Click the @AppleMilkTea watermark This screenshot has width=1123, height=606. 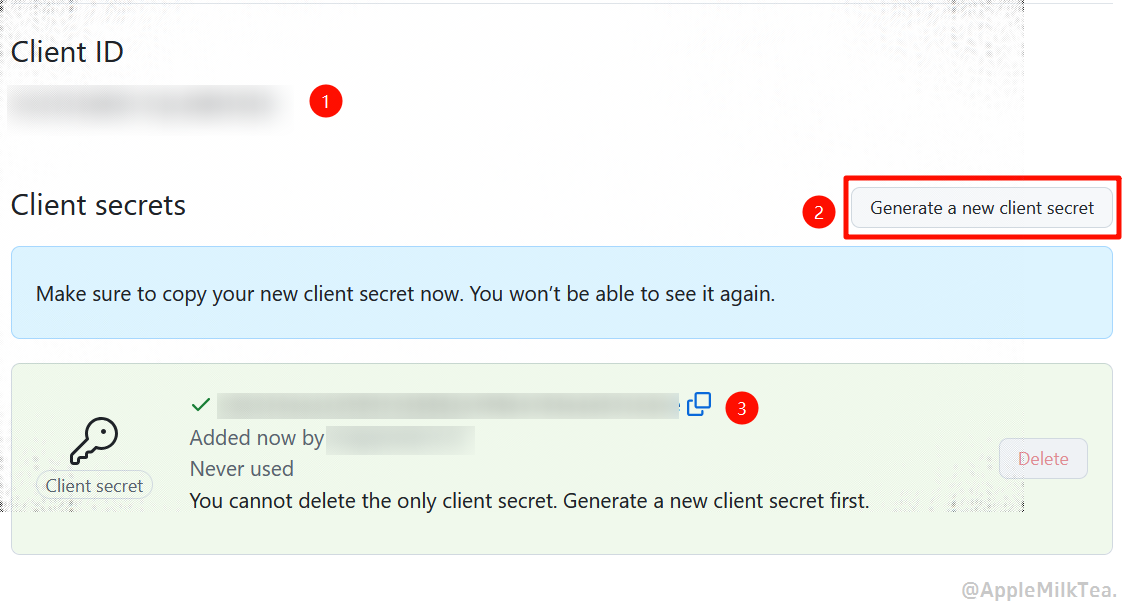click(x=1040, y=590)
